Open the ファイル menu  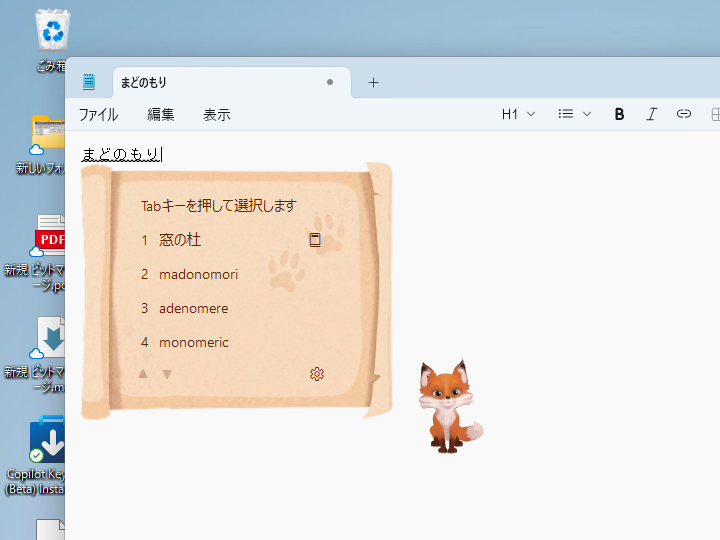click(98, 114)
